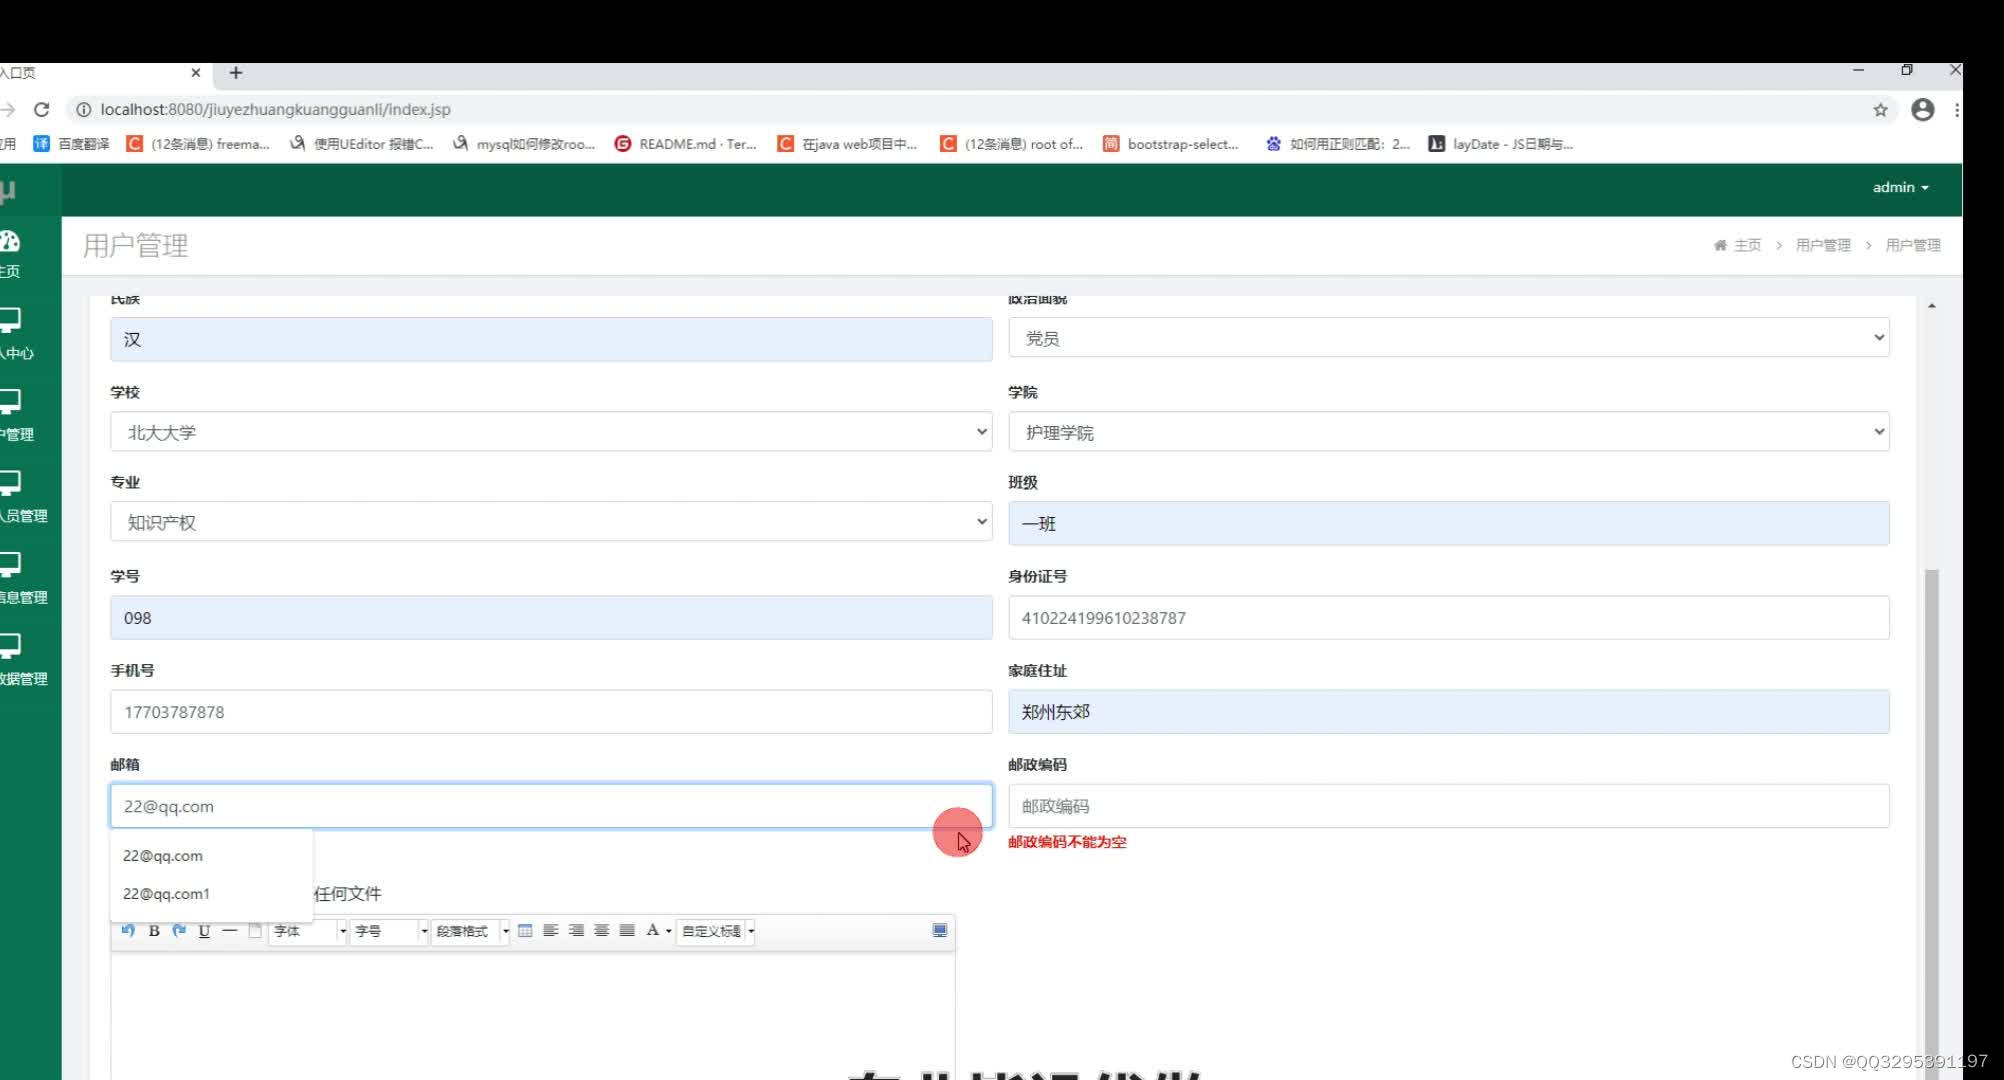Bookmark this page with the star icon
This screenshot has height=1080, width=2004.
[x=1880, y=110]
